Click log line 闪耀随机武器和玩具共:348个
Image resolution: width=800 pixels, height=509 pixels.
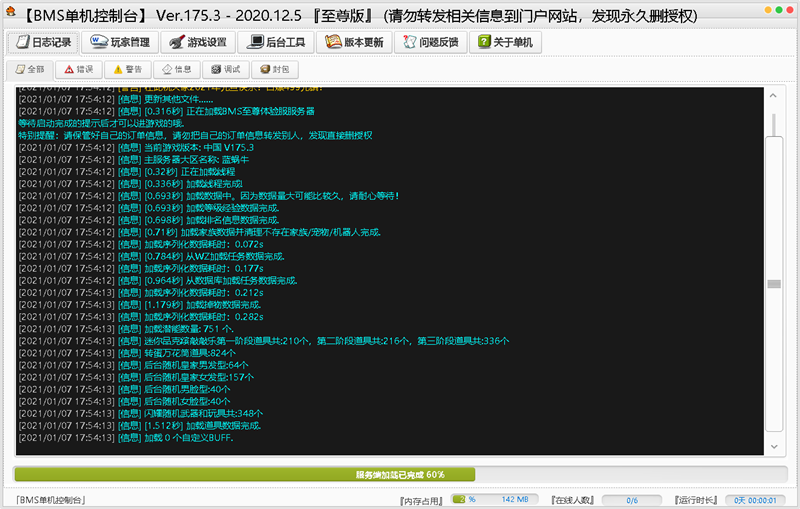141,414
